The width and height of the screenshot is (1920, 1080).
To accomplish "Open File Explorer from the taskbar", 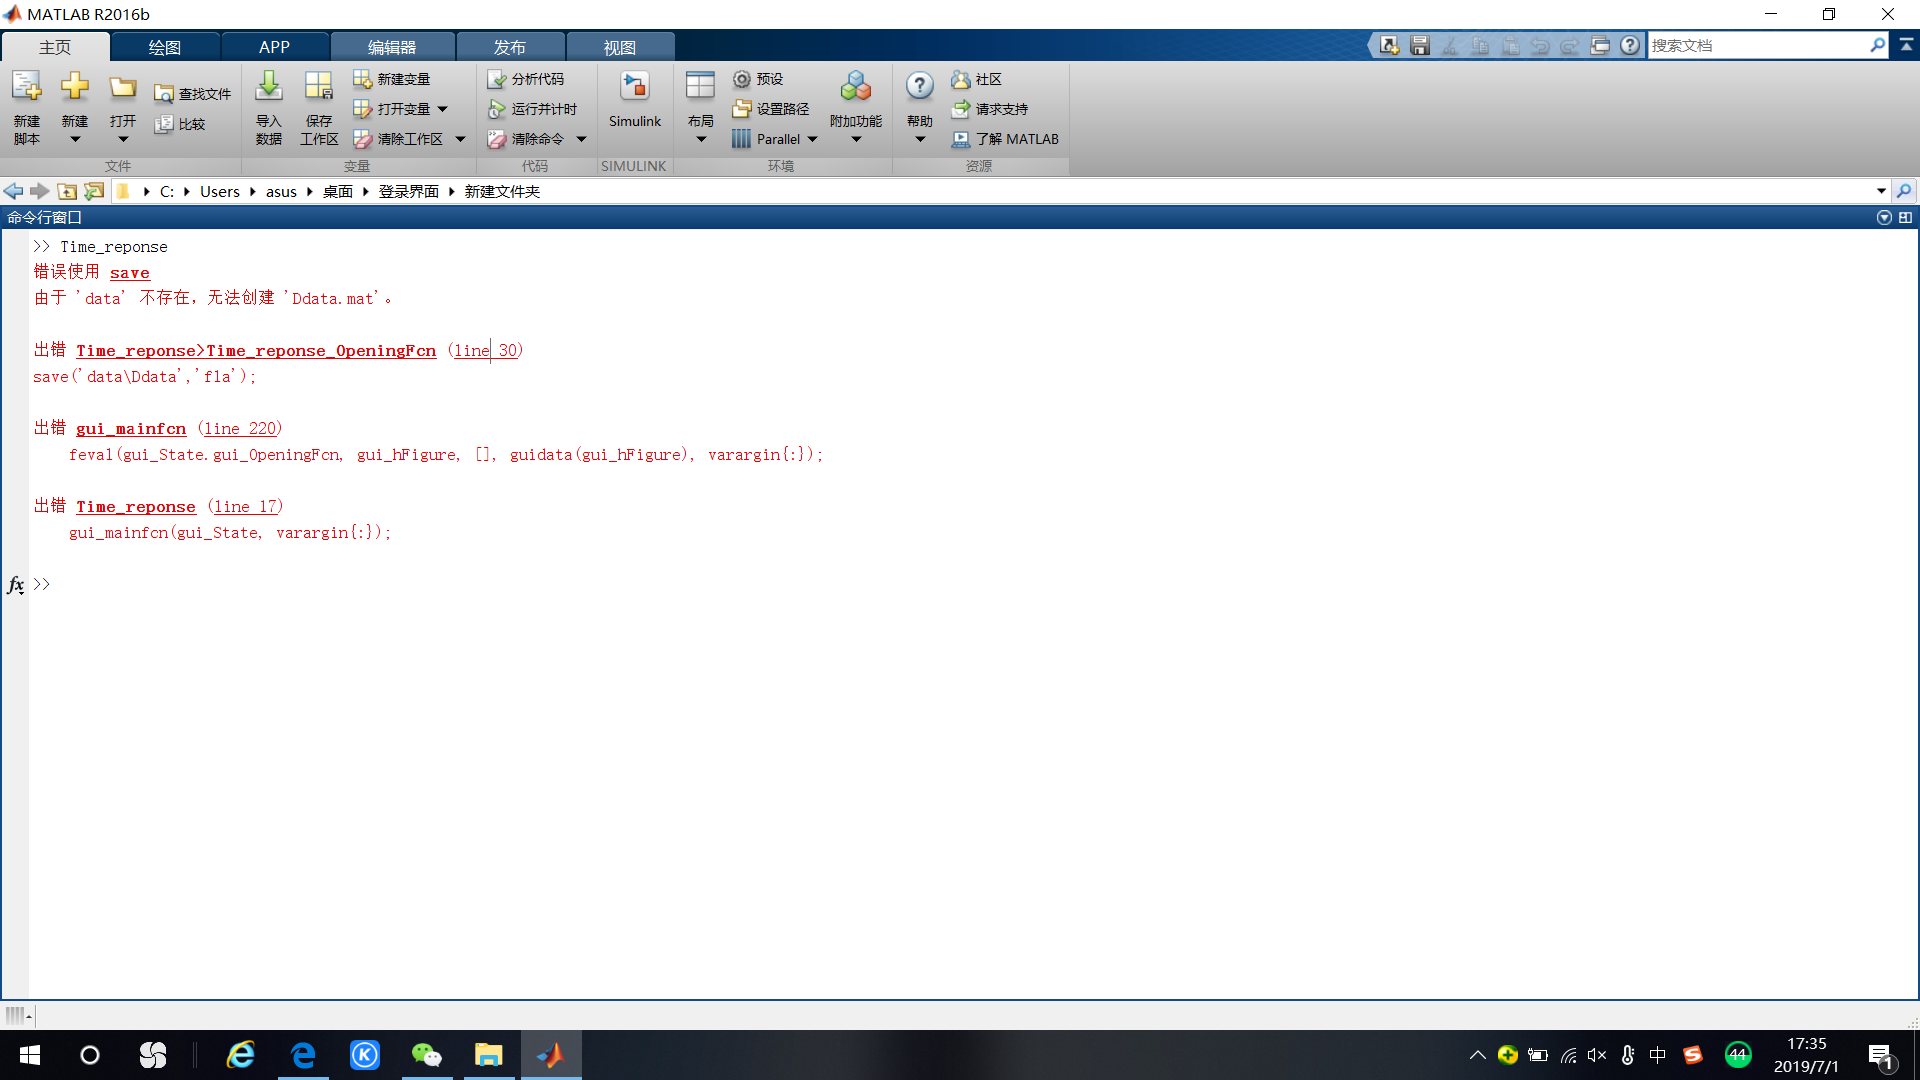I will point(488,1055).
